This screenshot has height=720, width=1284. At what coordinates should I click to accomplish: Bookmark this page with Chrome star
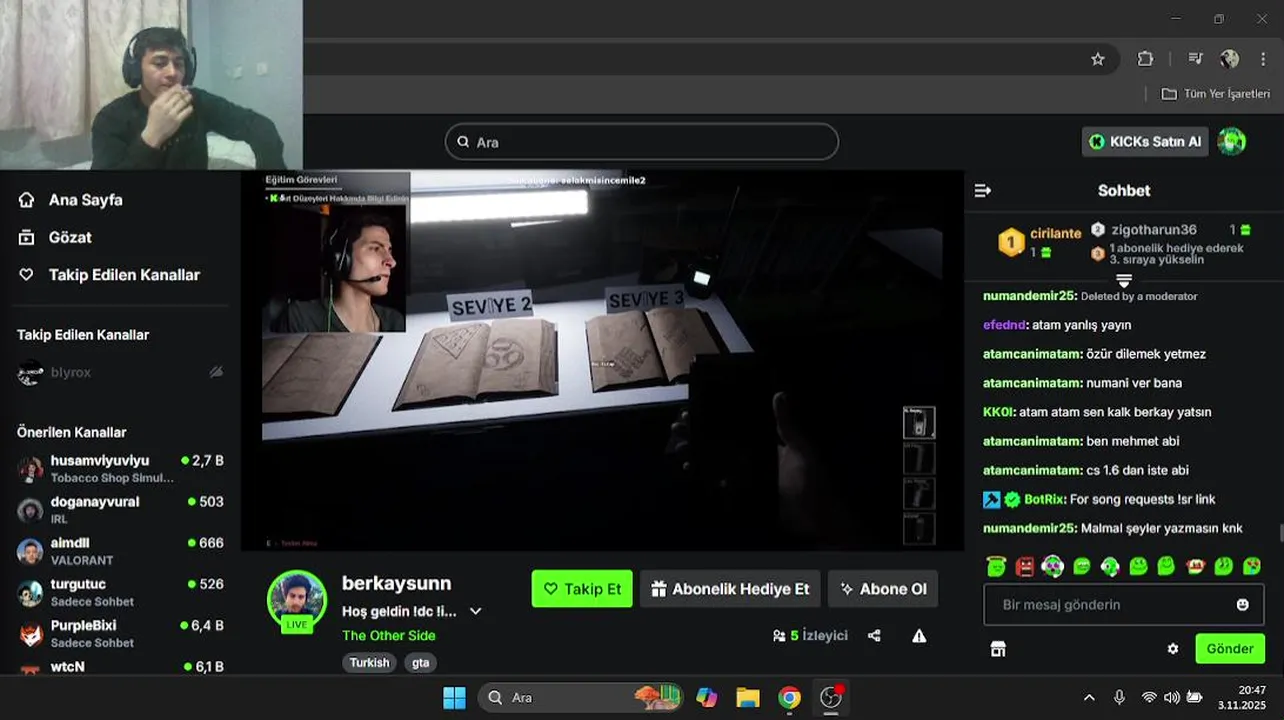1098,59
